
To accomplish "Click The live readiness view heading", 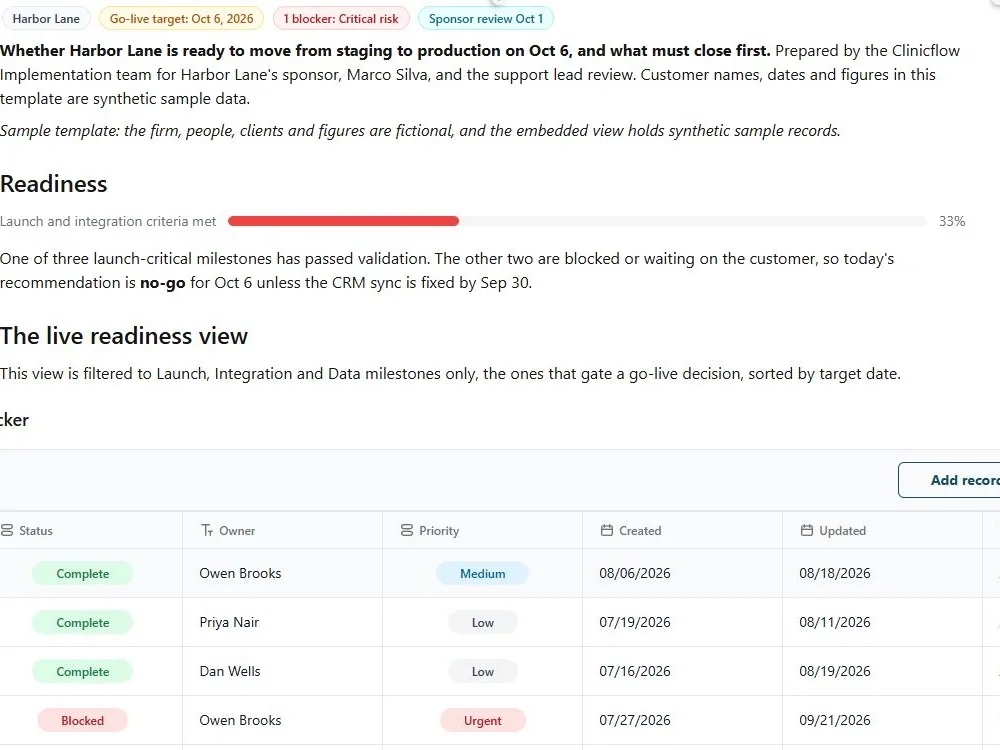I will pos(124,335).
